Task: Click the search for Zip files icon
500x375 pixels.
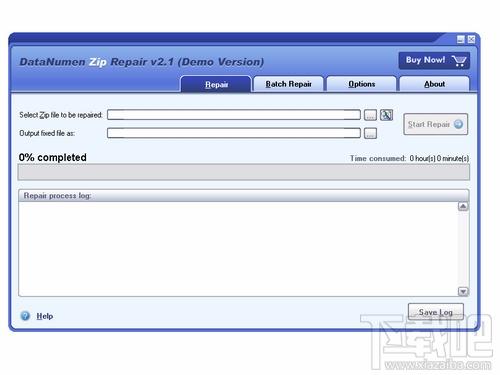Action: pyautogui.click(x=387, y=115)
